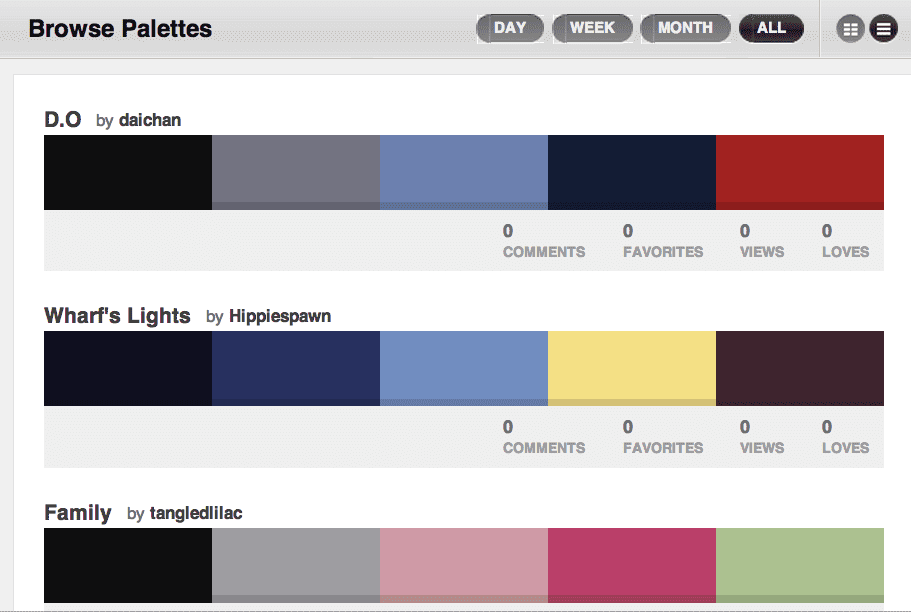Image resolution: width=911 pixels, height=612 pixels.
Task: Open the VIEWS counter for Wharf's Lights
Action: 761,437
